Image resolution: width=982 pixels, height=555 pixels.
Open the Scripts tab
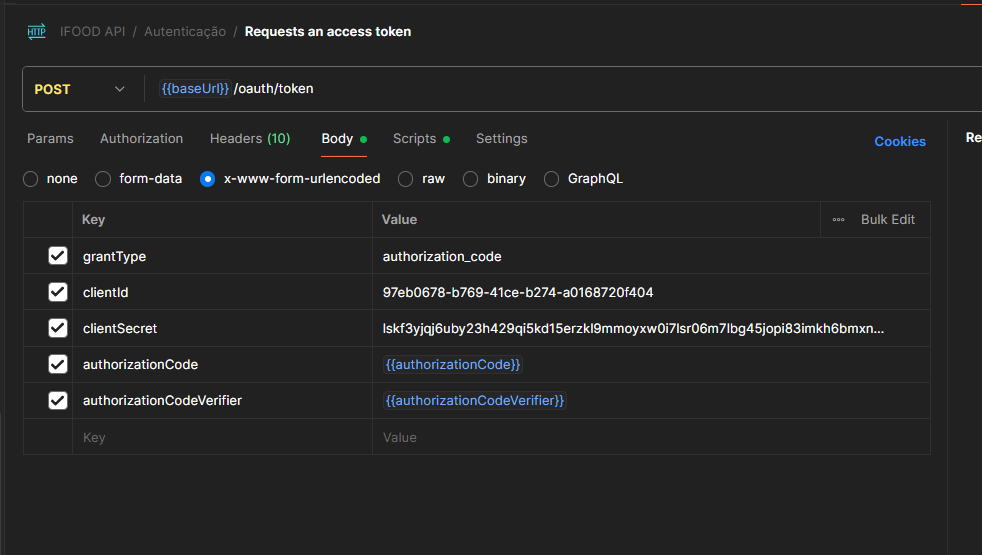pos(414,139)
